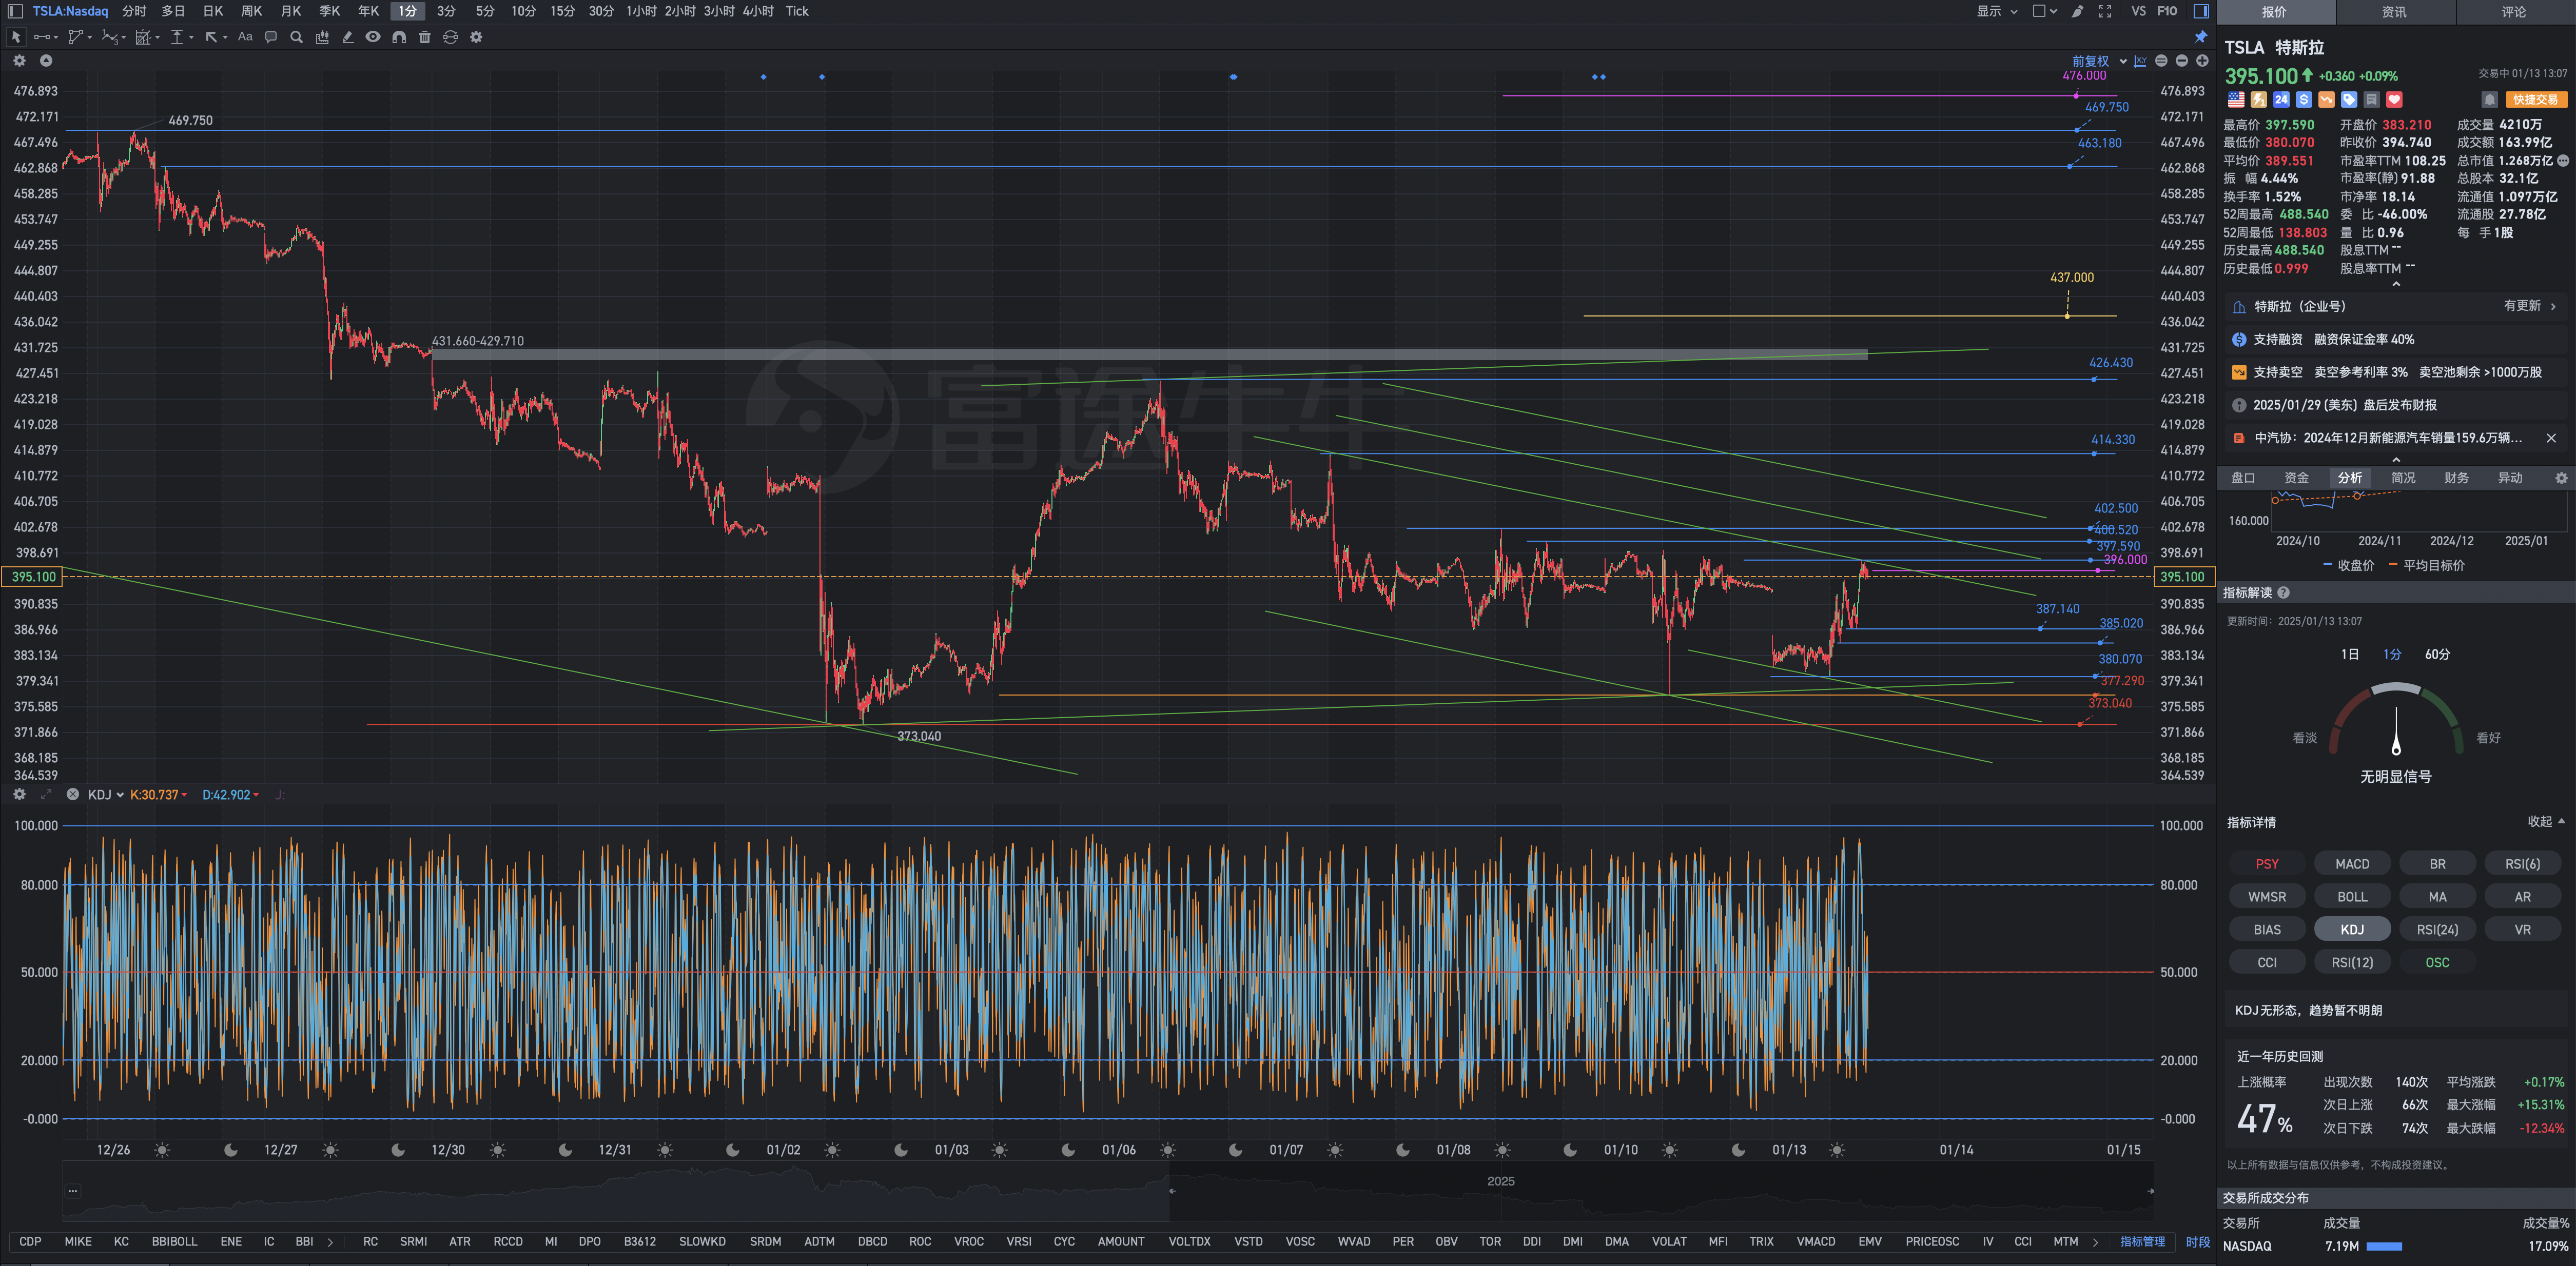Click the magnifier zoom tool
Screen dimensions: 2576x1266
[x=296, y=37]
